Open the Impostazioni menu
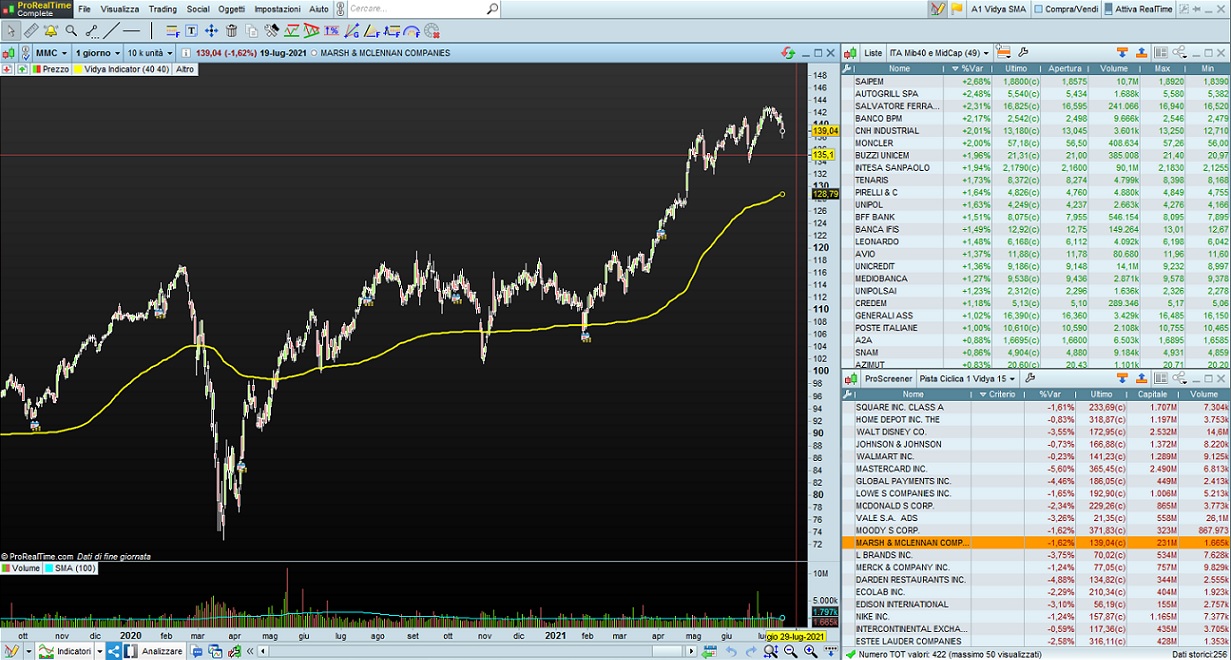This screenshot has height=660, width=1231. 278,9
